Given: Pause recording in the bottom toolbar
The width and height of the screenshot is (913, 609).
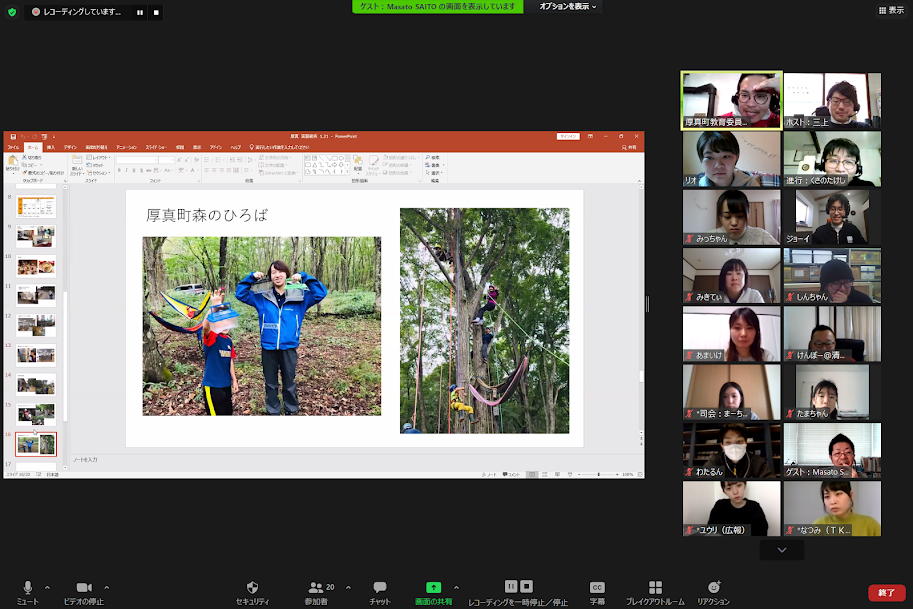Looking at the screenshot, I should [511, 586].
